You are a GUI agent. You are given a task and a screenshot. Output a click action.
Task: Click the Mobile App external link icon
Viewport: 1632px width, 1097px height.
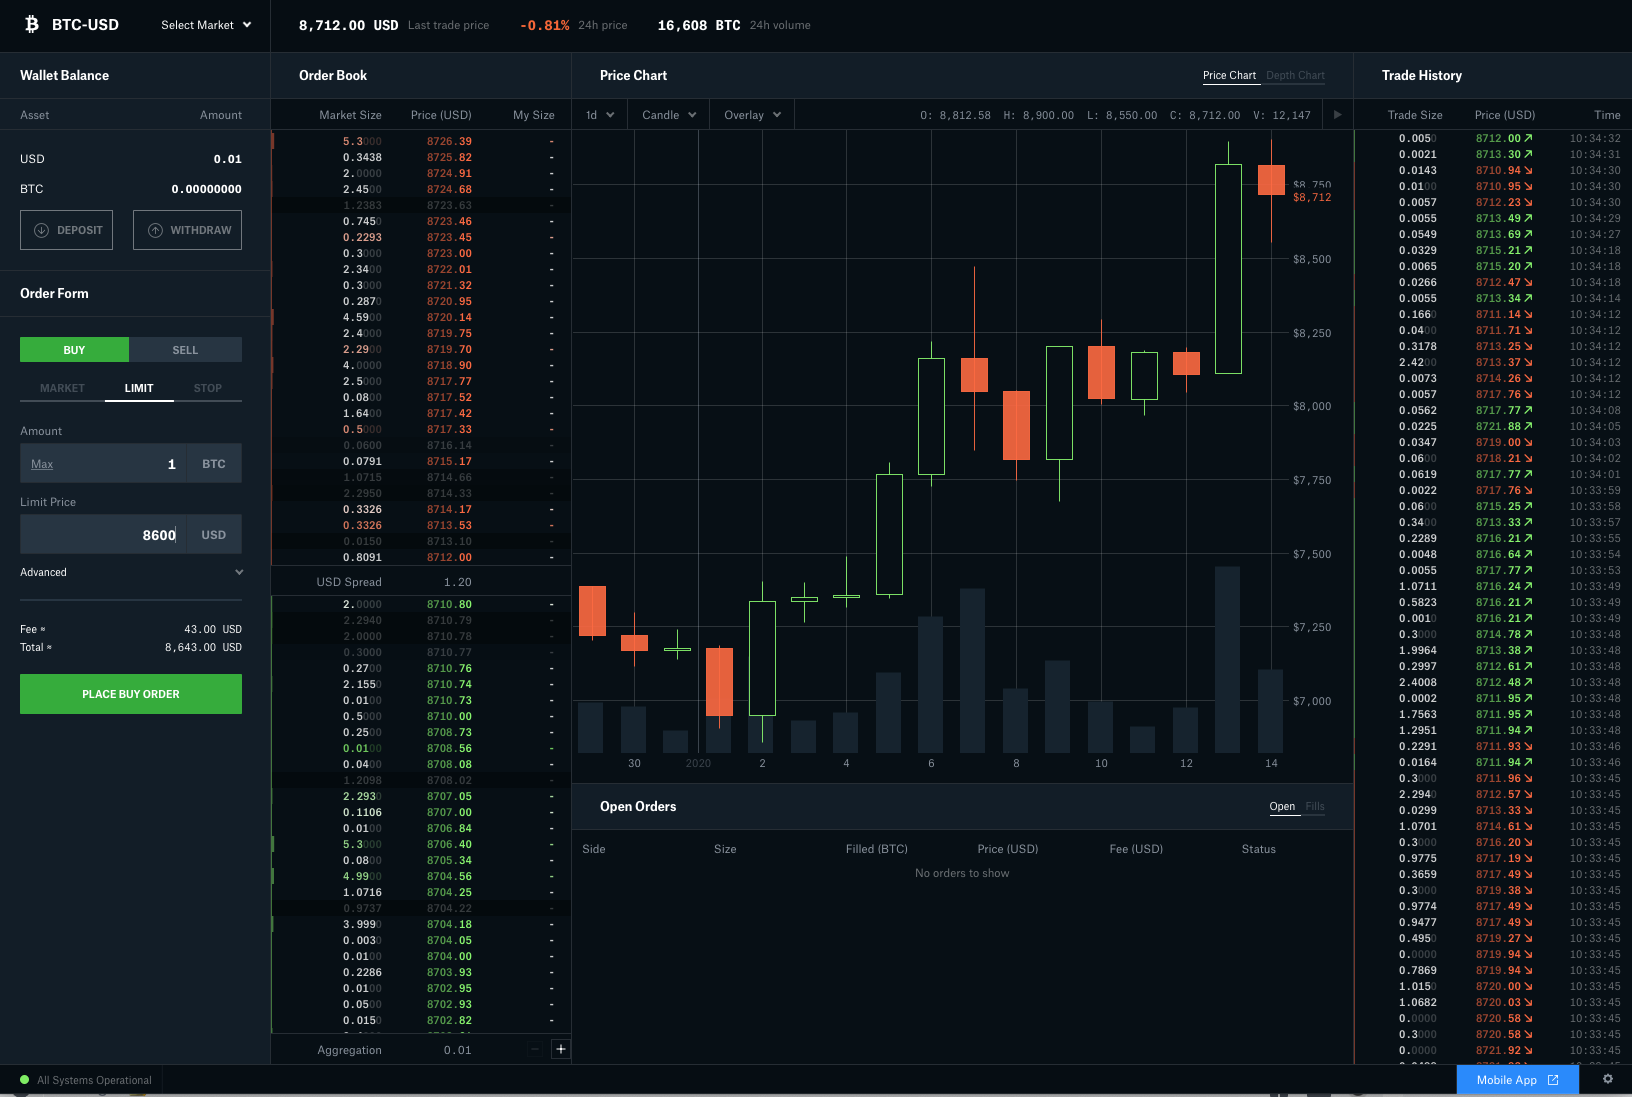pyautogui.click(x=1552, y=1080)
